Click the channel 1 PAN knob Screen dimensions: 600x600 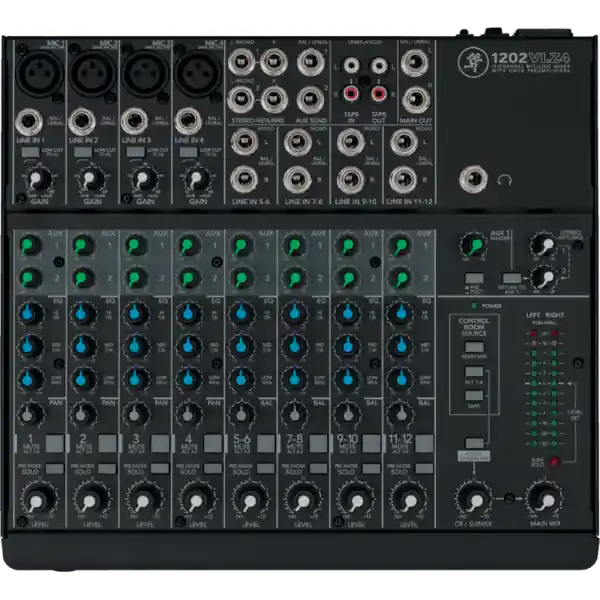[30, 414]
